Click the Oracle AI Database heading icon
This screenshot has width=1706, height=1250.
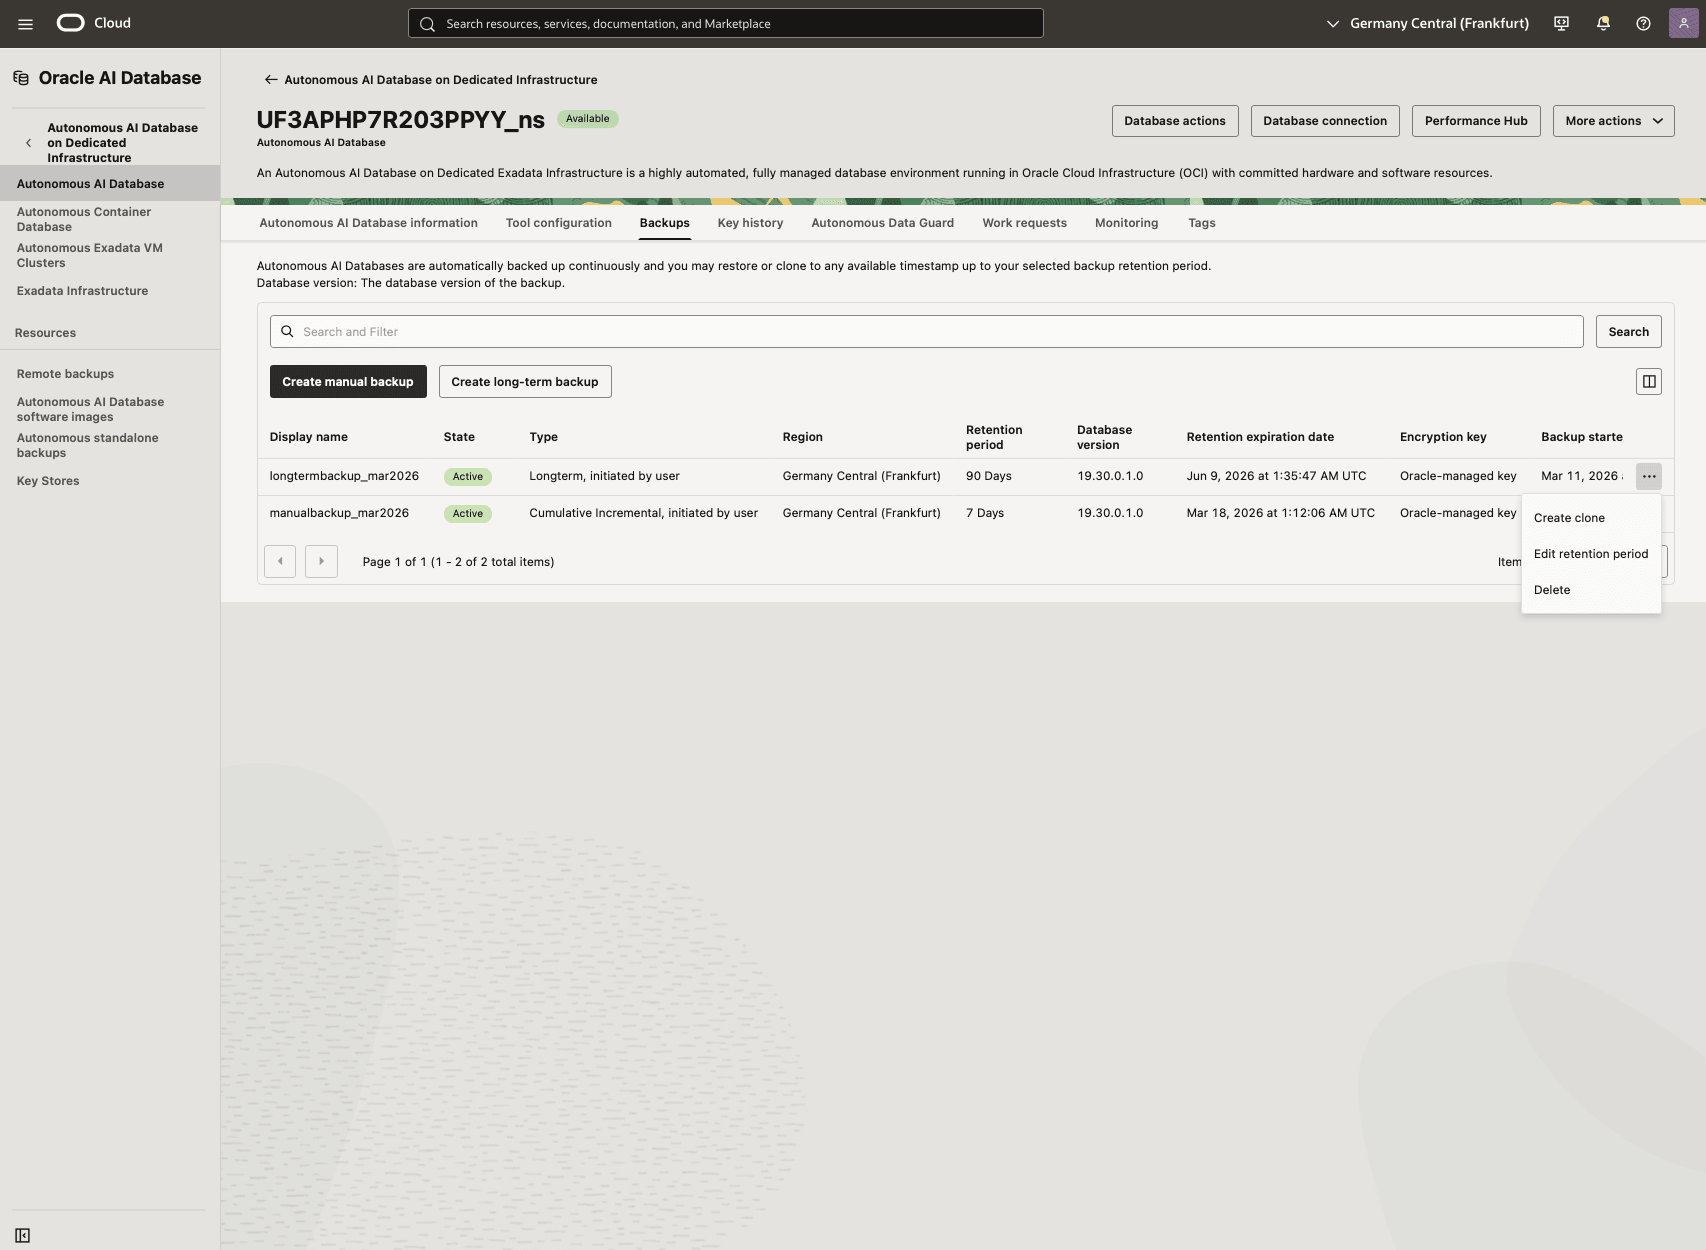pos(21,78)
